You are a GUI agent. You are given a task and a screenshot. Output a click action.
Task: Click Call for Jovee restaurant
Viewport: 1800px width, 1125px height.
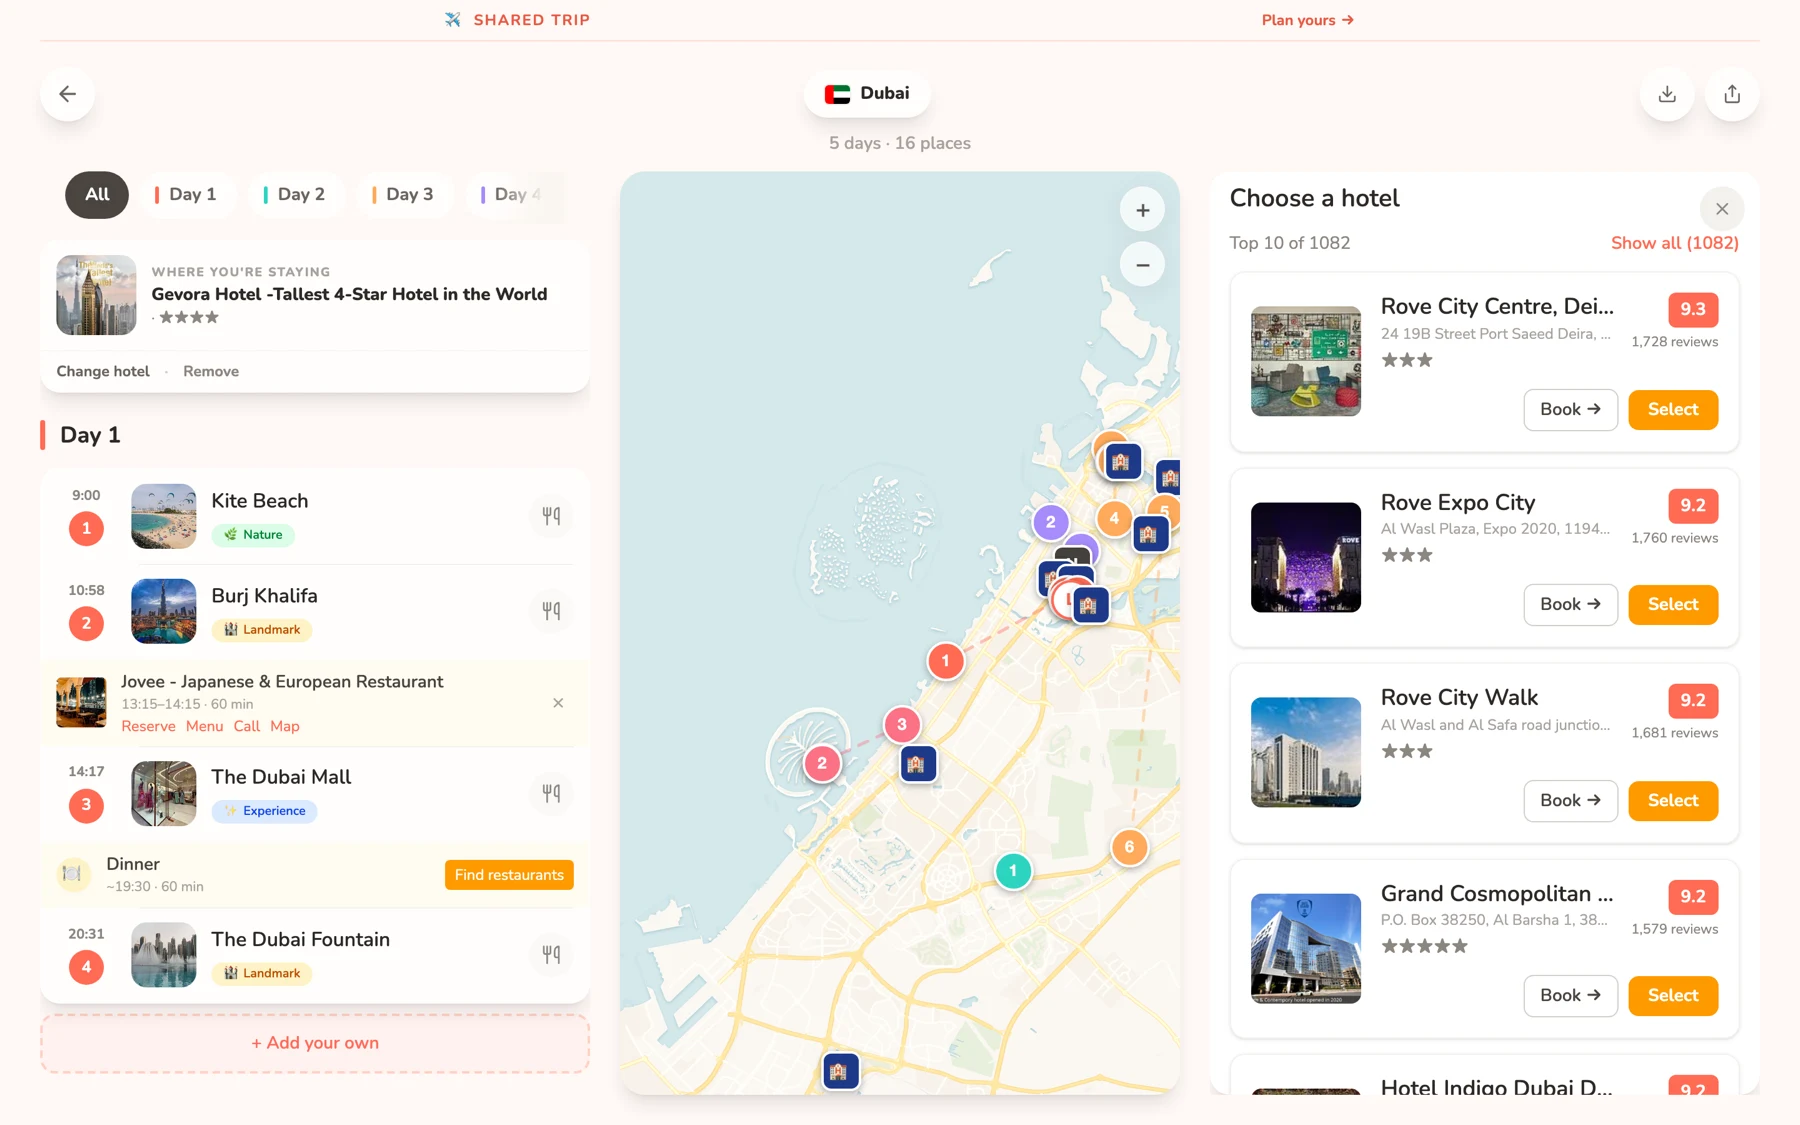tap(247, 726)
